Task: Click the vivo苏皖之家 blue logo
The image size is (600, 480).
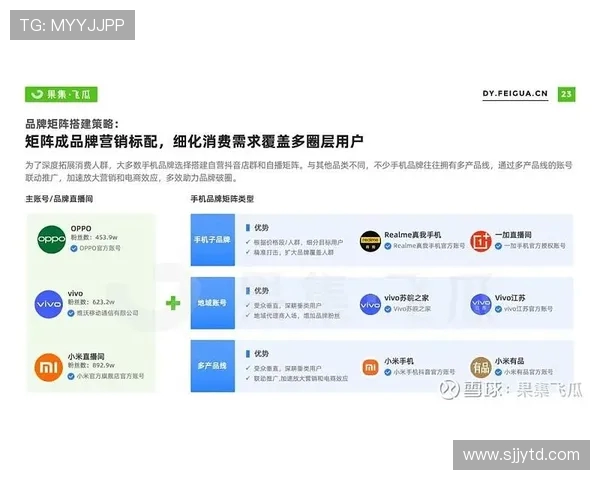Action: (x=370, y=304)
